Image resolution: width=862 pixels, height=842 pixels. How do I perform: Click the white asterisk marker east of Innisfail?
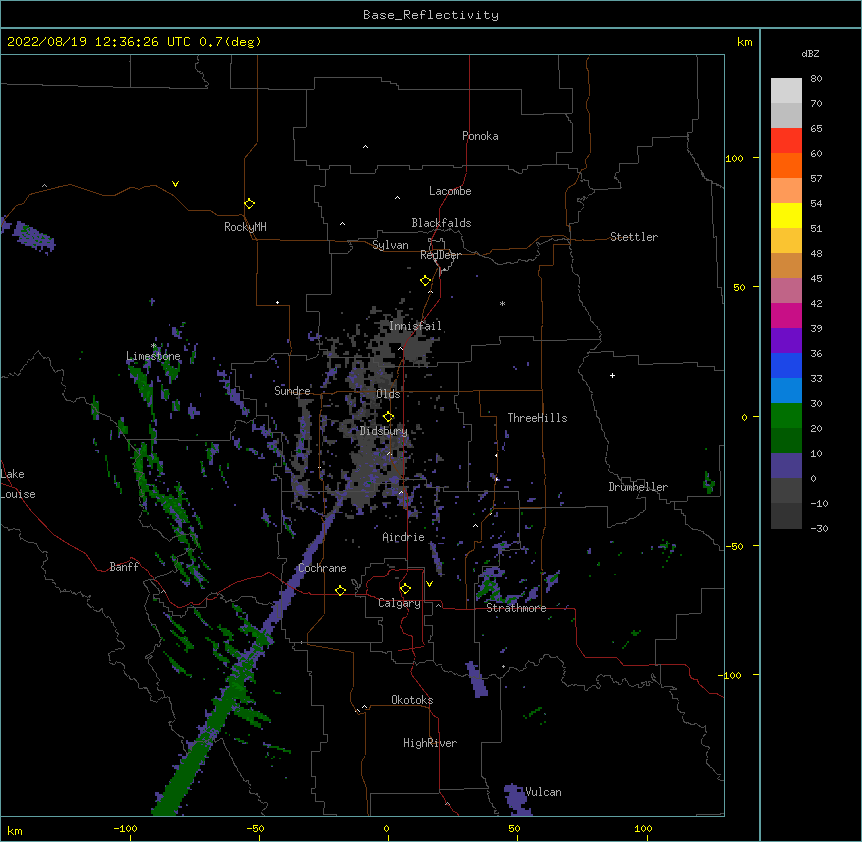coord(502,303)
